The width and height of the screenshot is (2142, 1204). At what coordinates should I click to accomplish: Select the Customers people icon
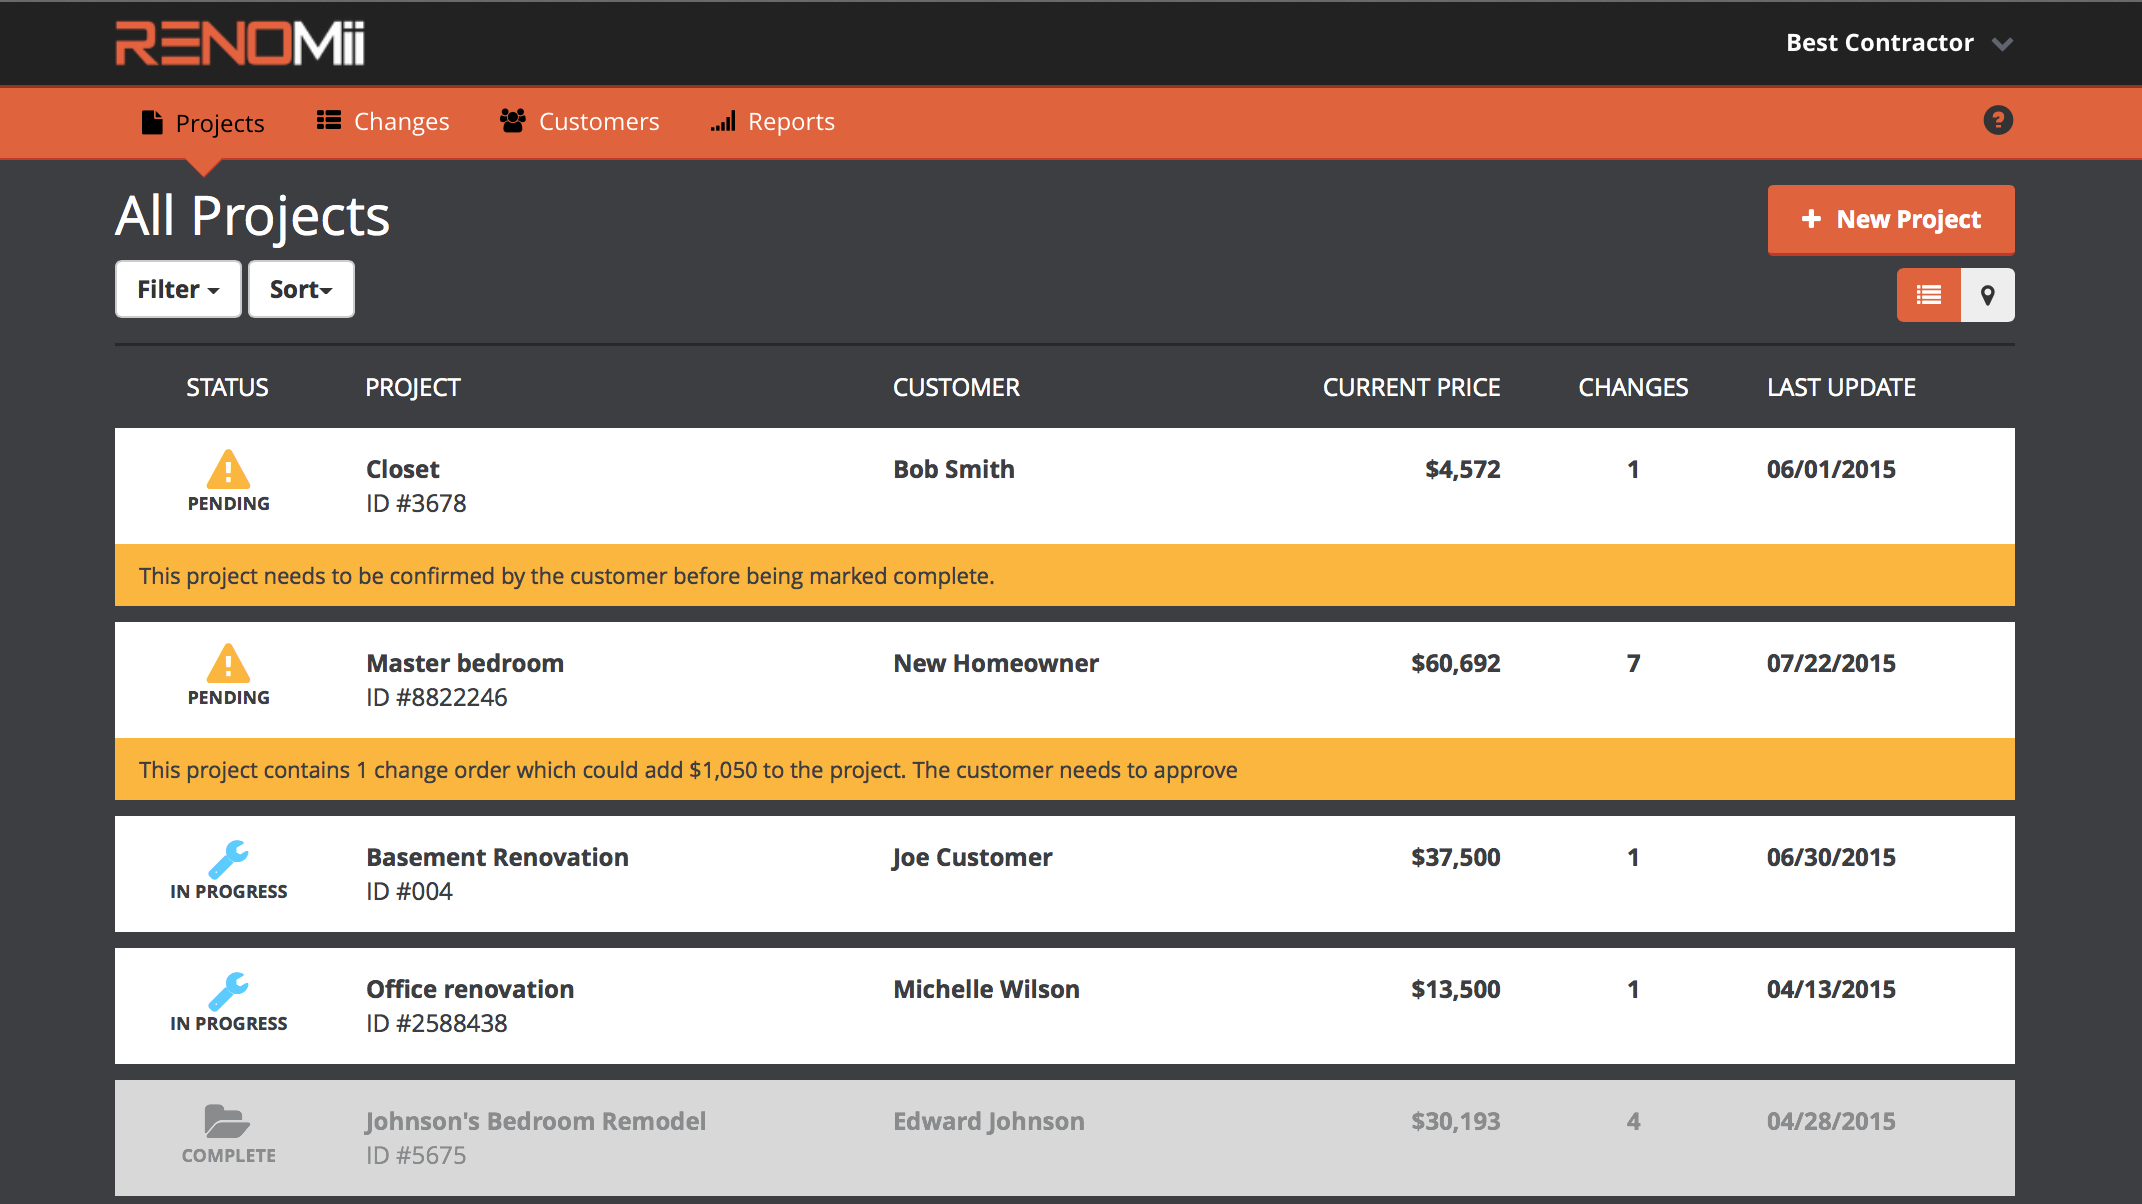(513, 120)
